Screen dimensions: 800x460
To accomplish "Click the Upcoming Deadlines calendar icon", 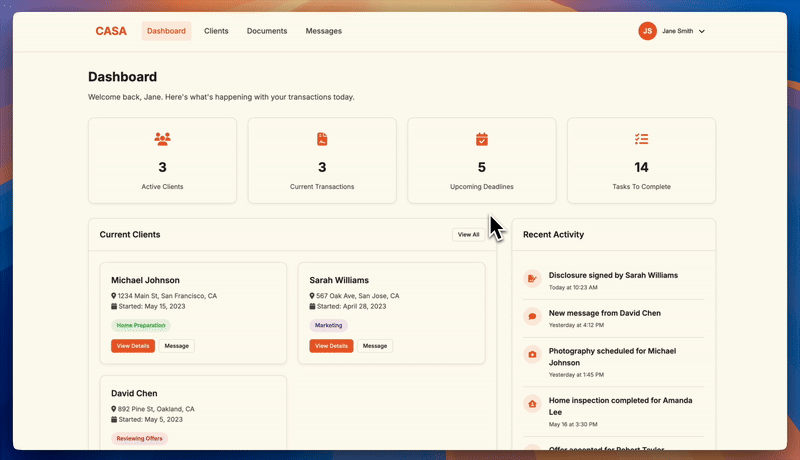I will (482, 139).
